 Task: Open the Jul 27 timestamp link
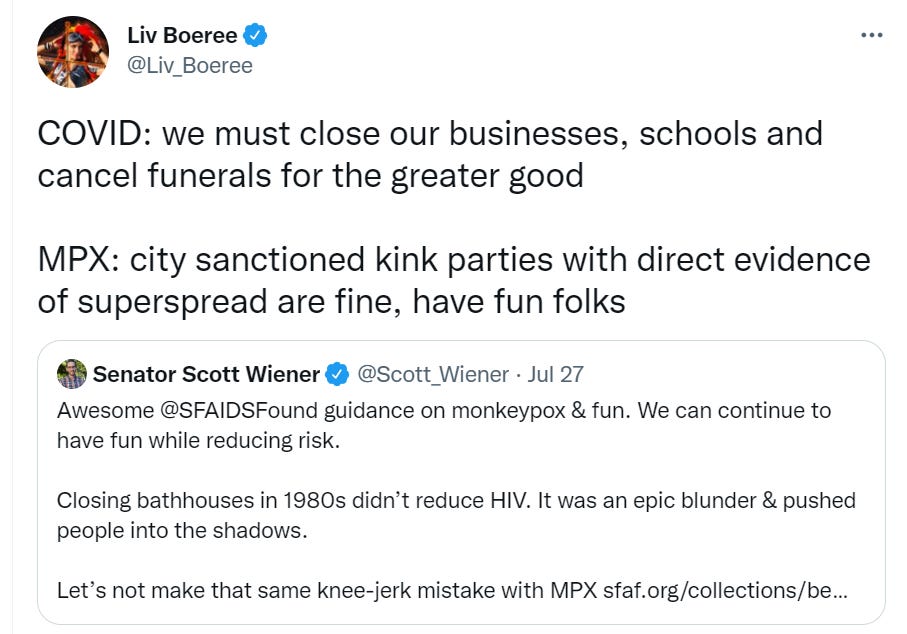557,375
